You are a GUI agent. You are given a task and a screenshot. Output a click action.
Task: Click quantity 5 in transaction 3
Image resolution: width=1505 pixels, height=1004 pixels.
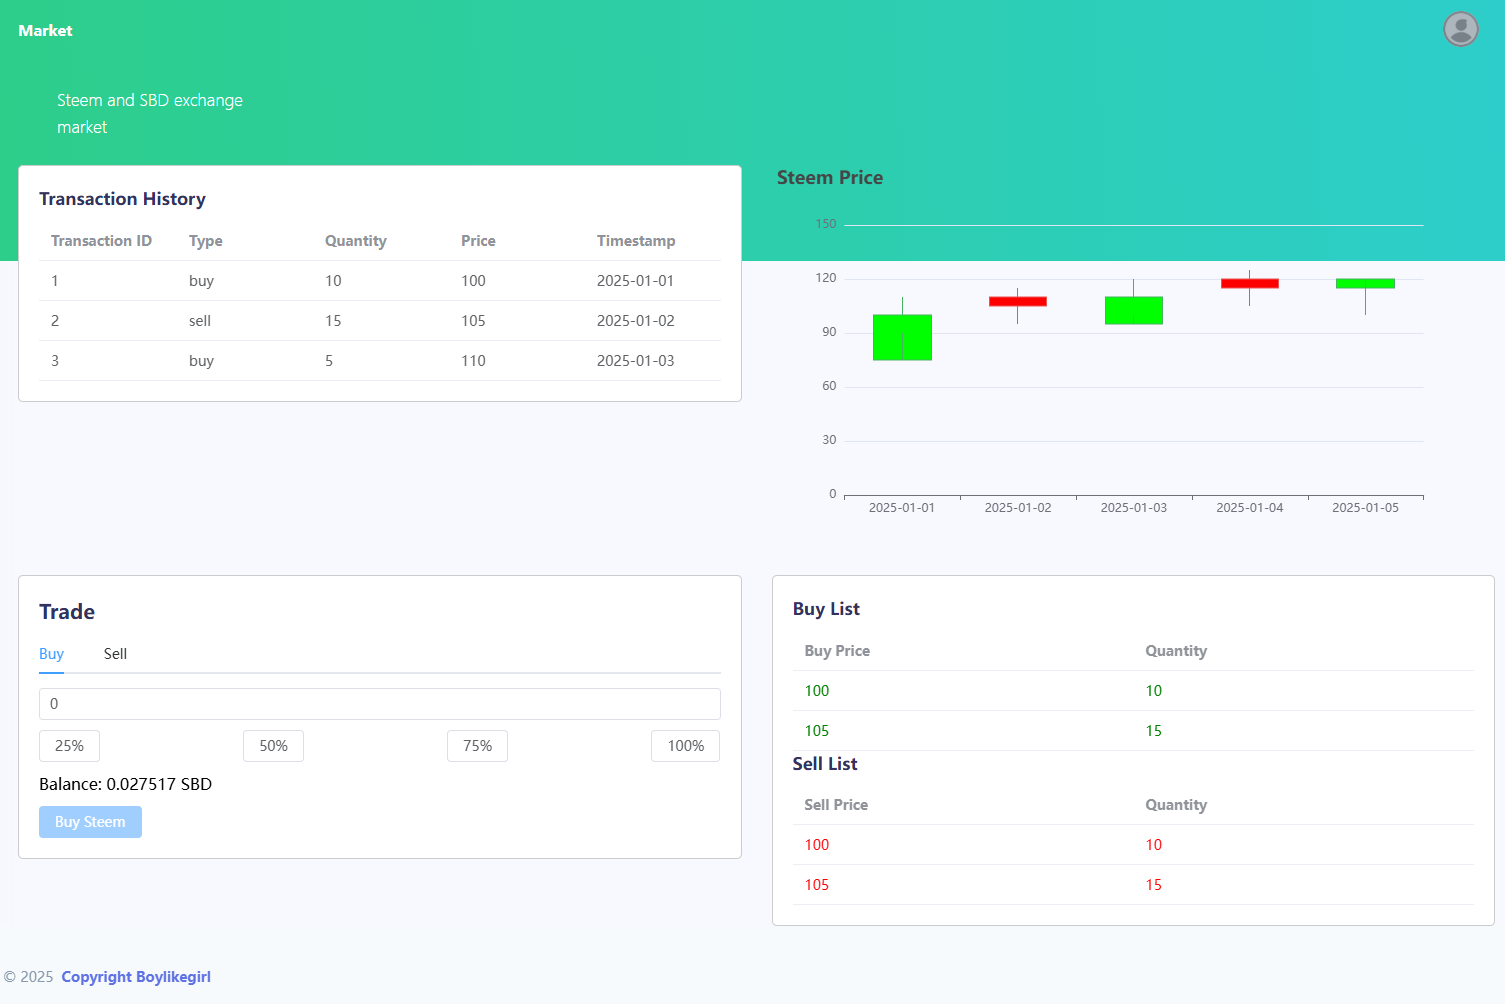point(329,361)
